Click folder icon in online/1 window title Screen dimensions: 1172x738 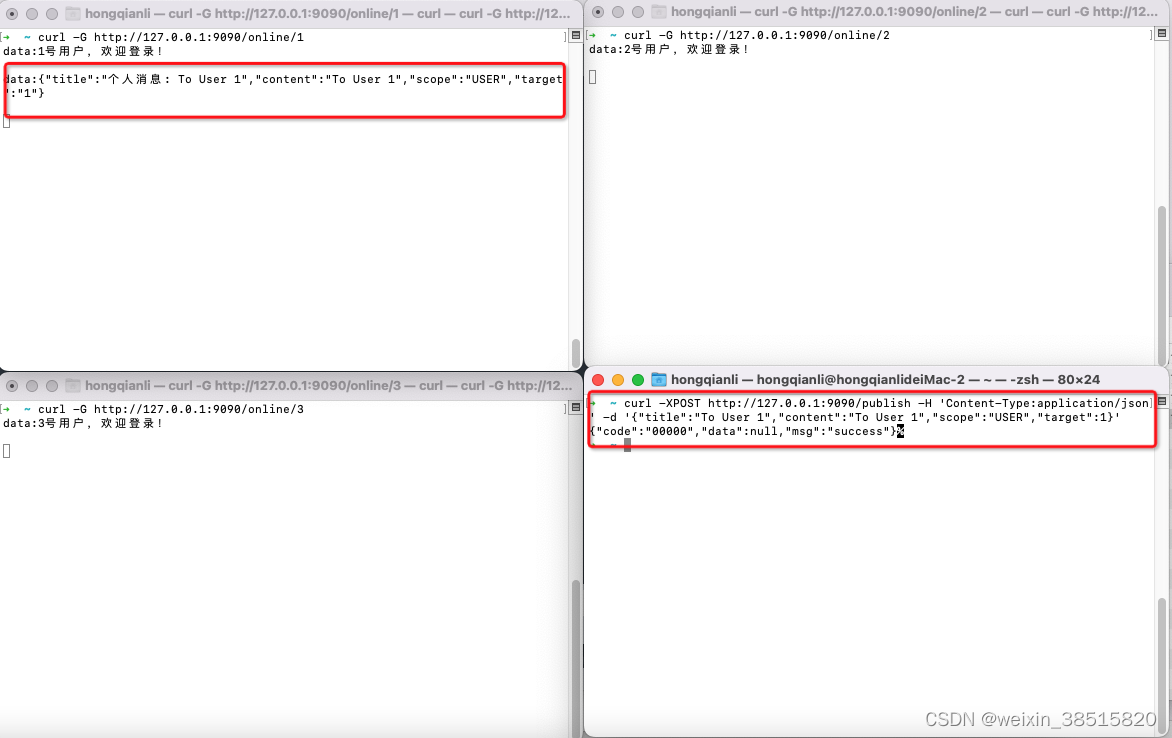73,13
